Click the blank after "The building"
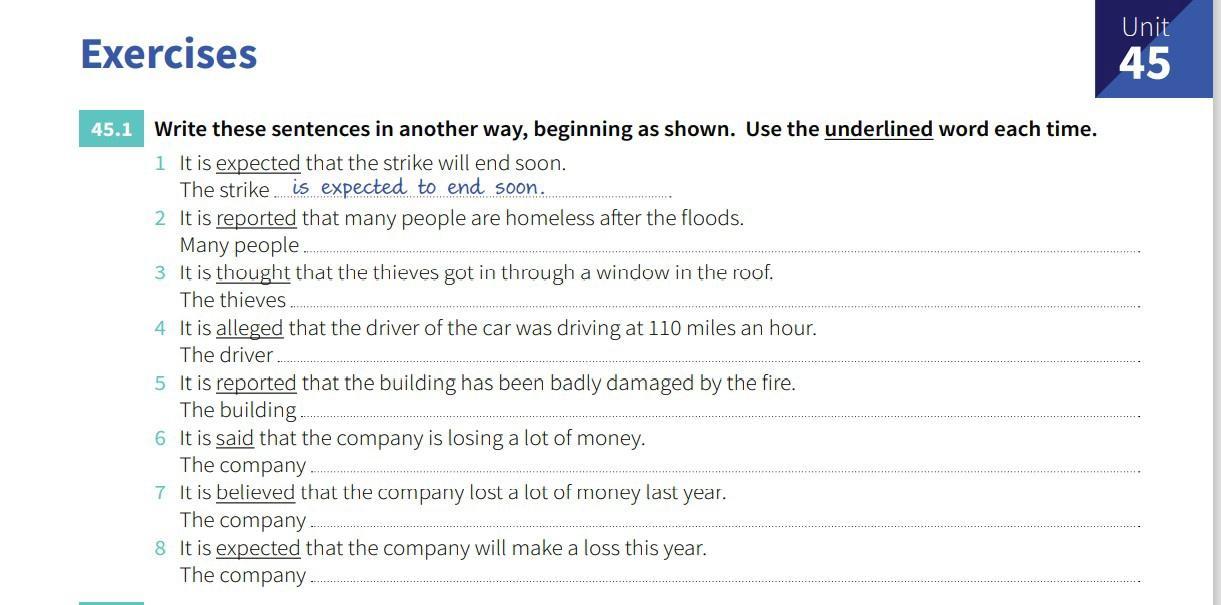The height and width of the screenshot is (605, 1221). [x=720, y=410]
